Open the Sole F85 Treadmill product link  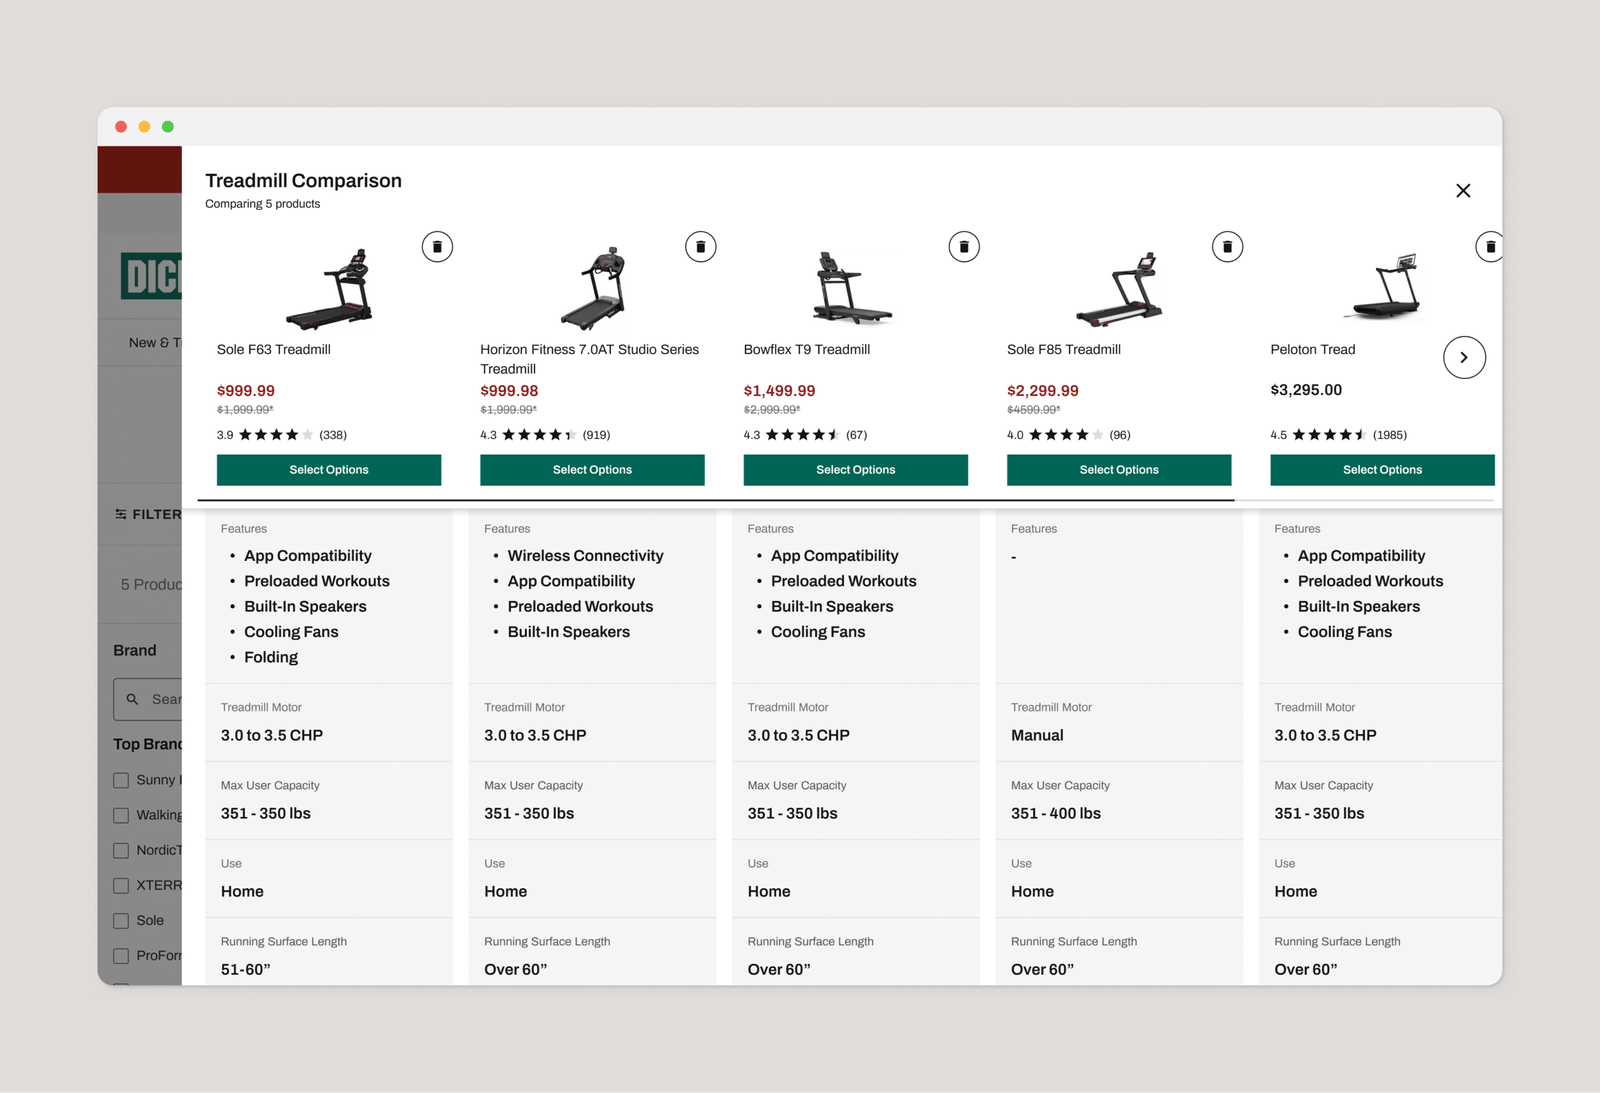coord(1063,350)
